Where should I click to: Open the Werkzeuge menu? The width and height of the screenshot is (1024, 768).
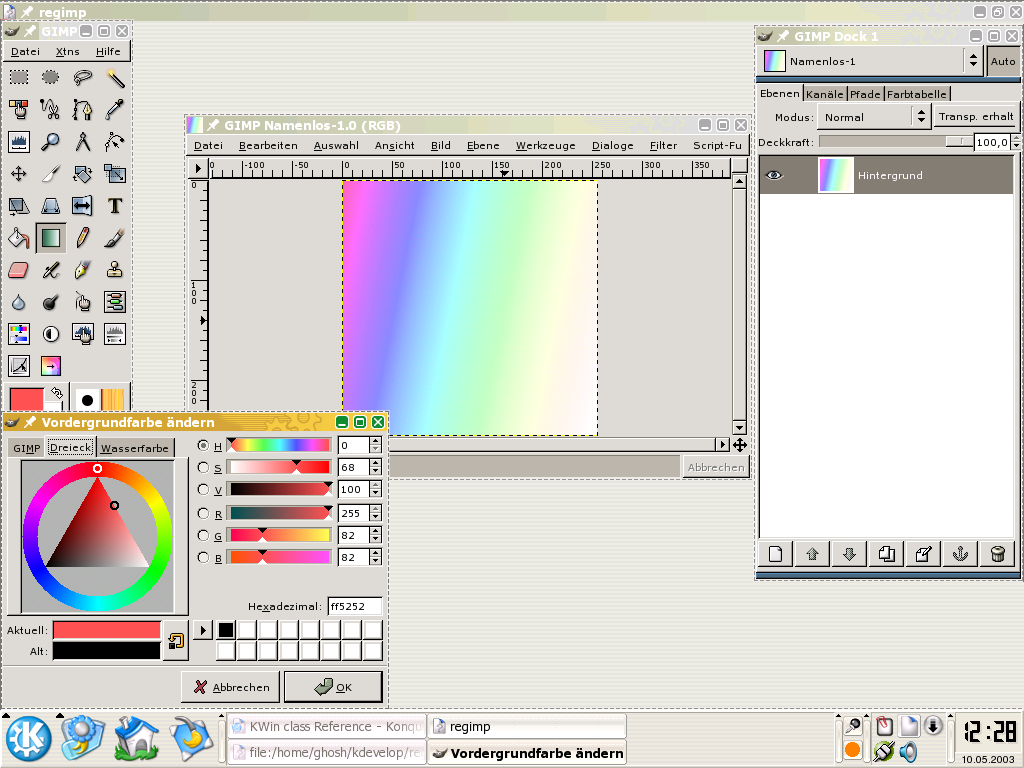click(x=545, y=146)
